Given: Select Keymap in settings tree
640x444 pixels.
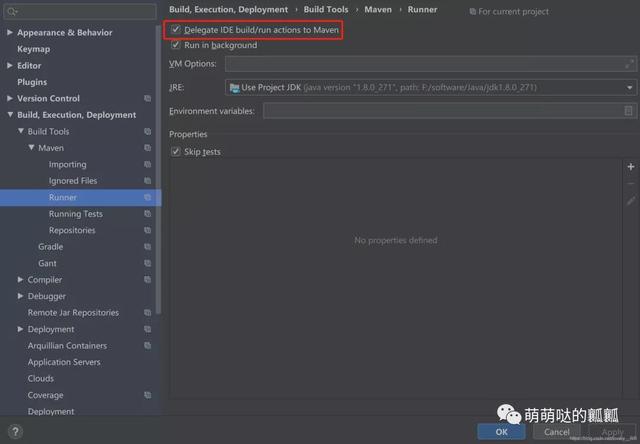Looking at the screenshot, I should (x=33, y=49).
